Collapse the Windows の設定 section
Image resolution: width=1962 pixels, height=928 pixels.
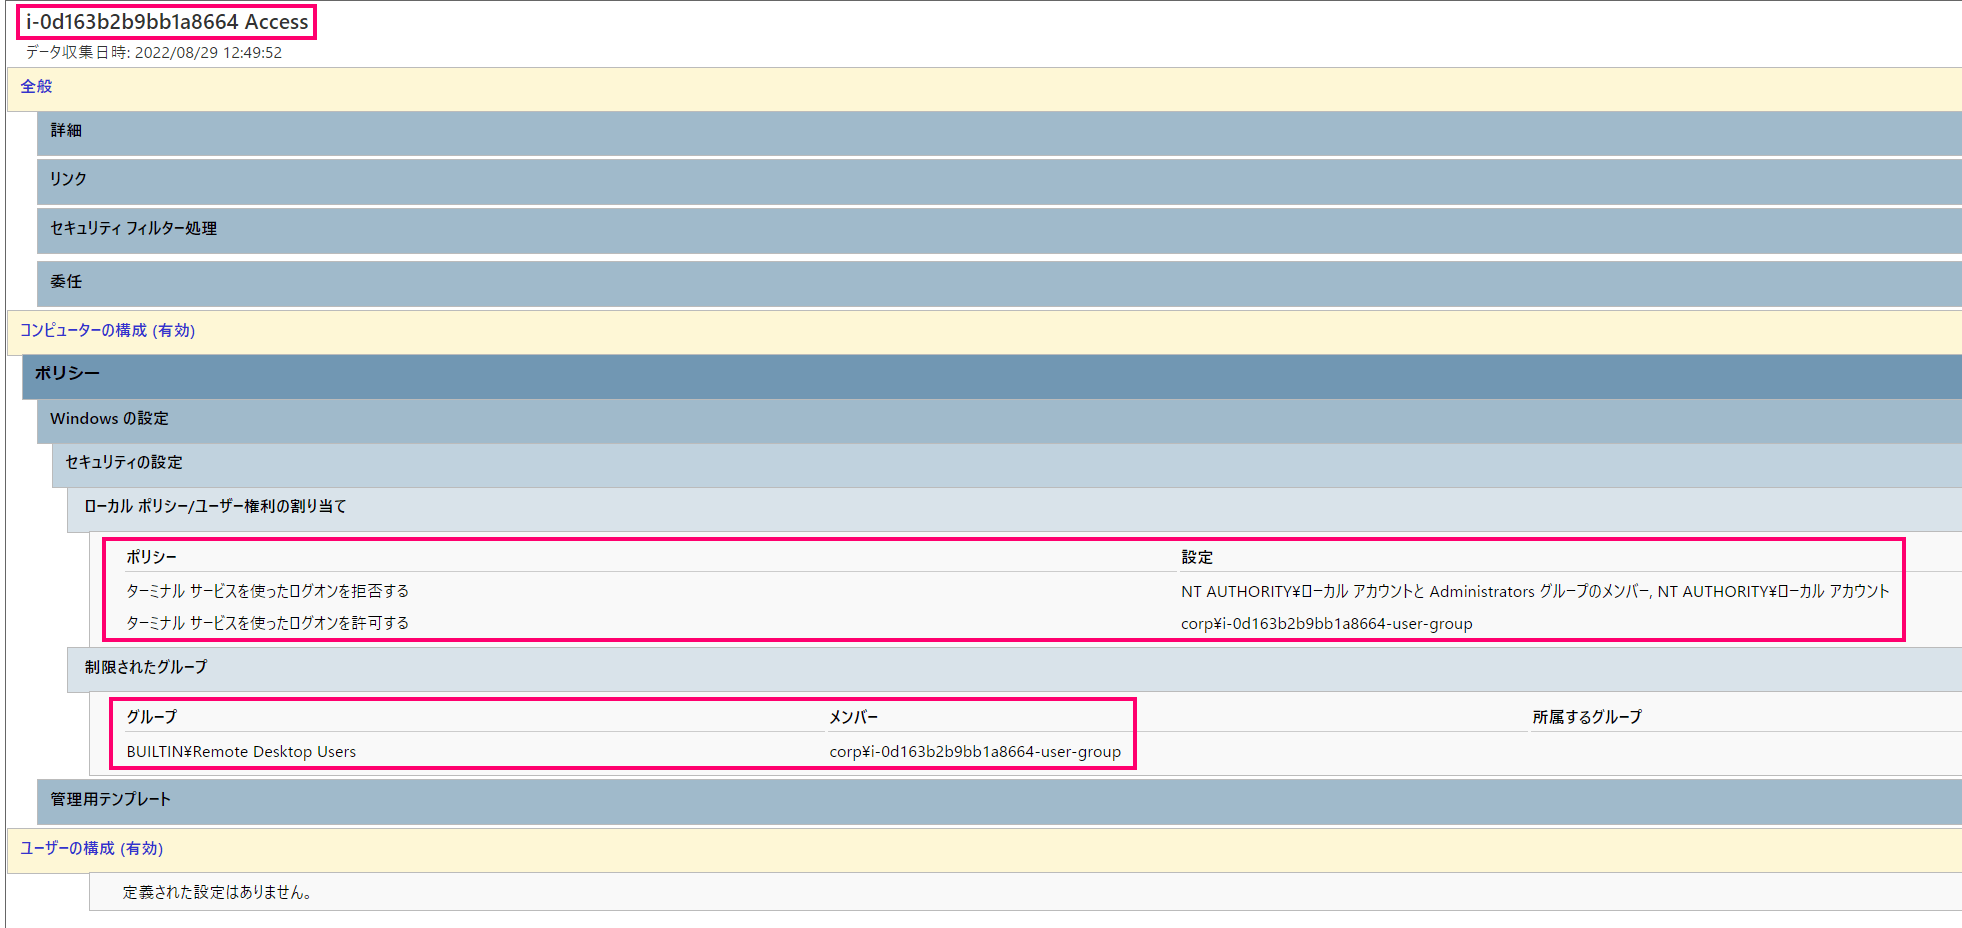click(x=110, y=419)
